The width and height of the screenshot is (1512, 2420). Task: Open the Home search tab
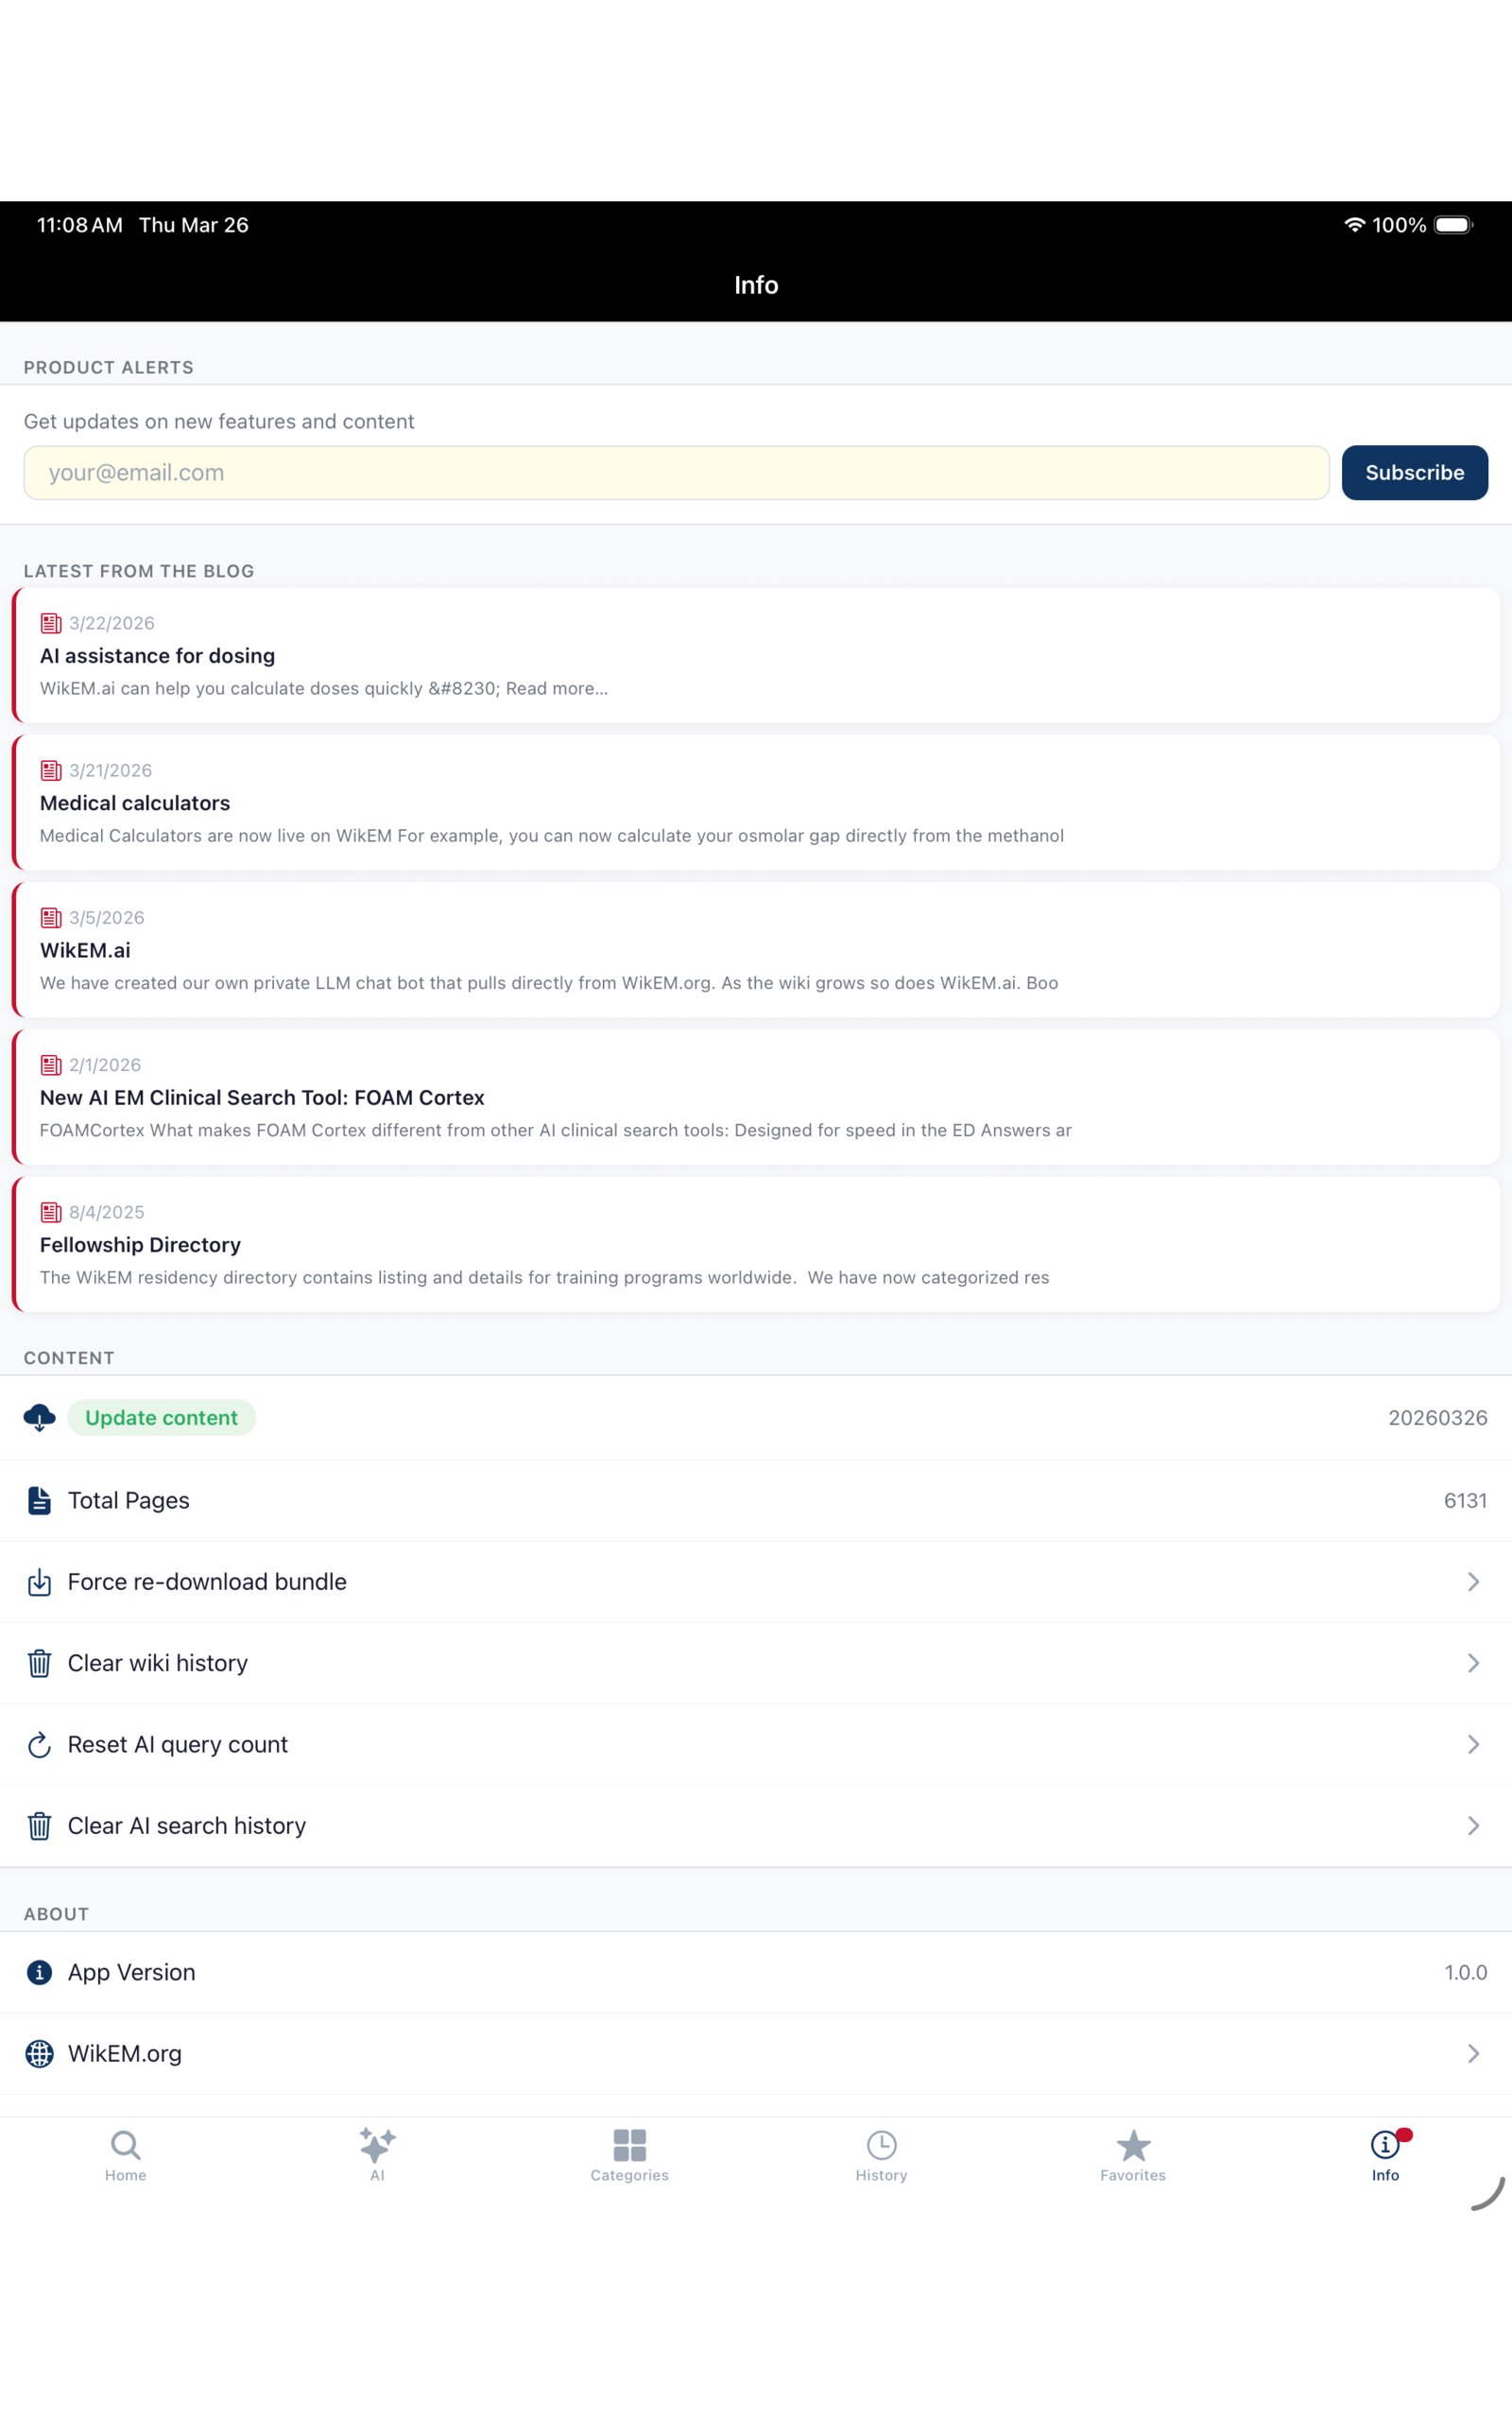coord(125,2155)
